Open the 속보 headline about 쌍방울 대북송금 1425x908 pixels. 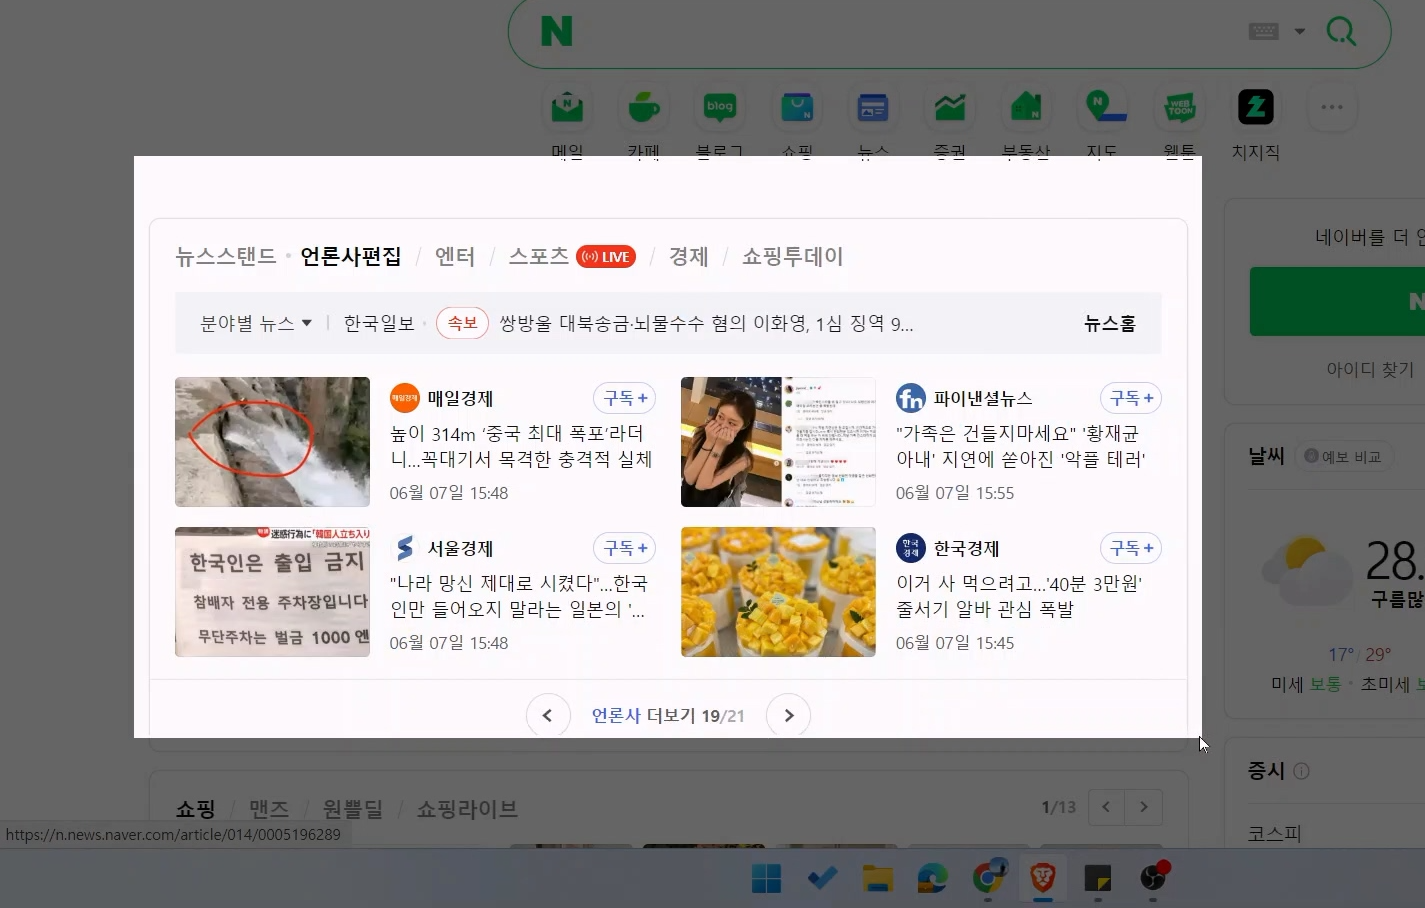click(706, 323)
